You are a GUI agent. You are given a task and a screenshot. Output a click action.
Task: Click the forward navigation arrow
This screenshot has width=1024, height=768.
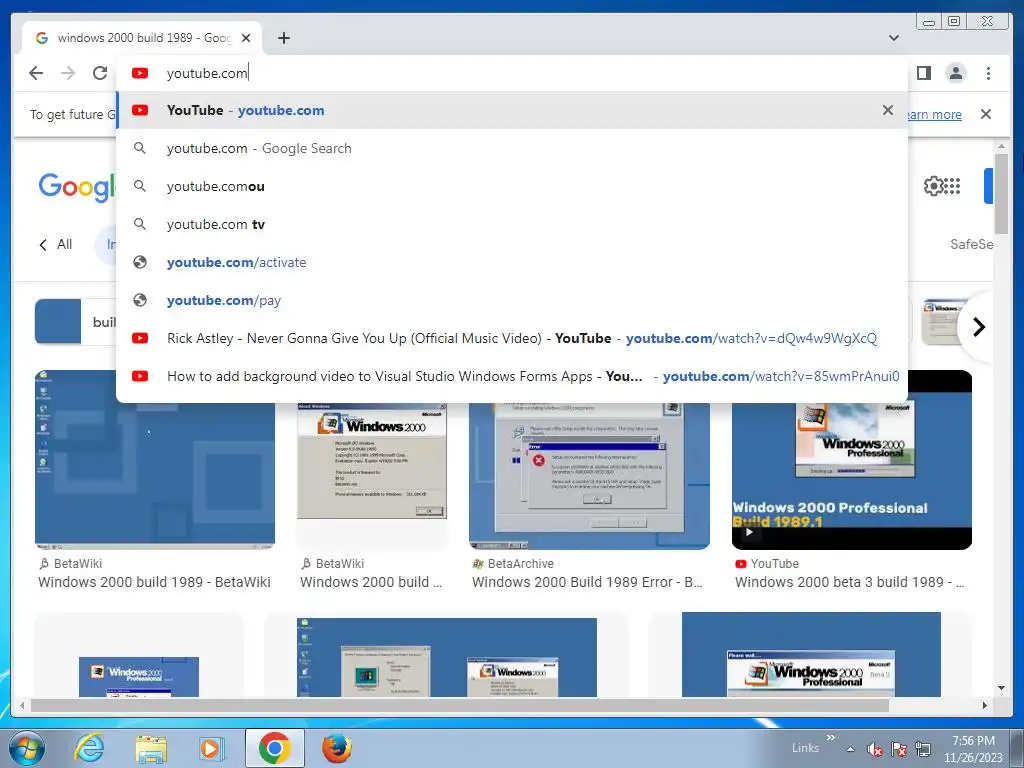68,73
